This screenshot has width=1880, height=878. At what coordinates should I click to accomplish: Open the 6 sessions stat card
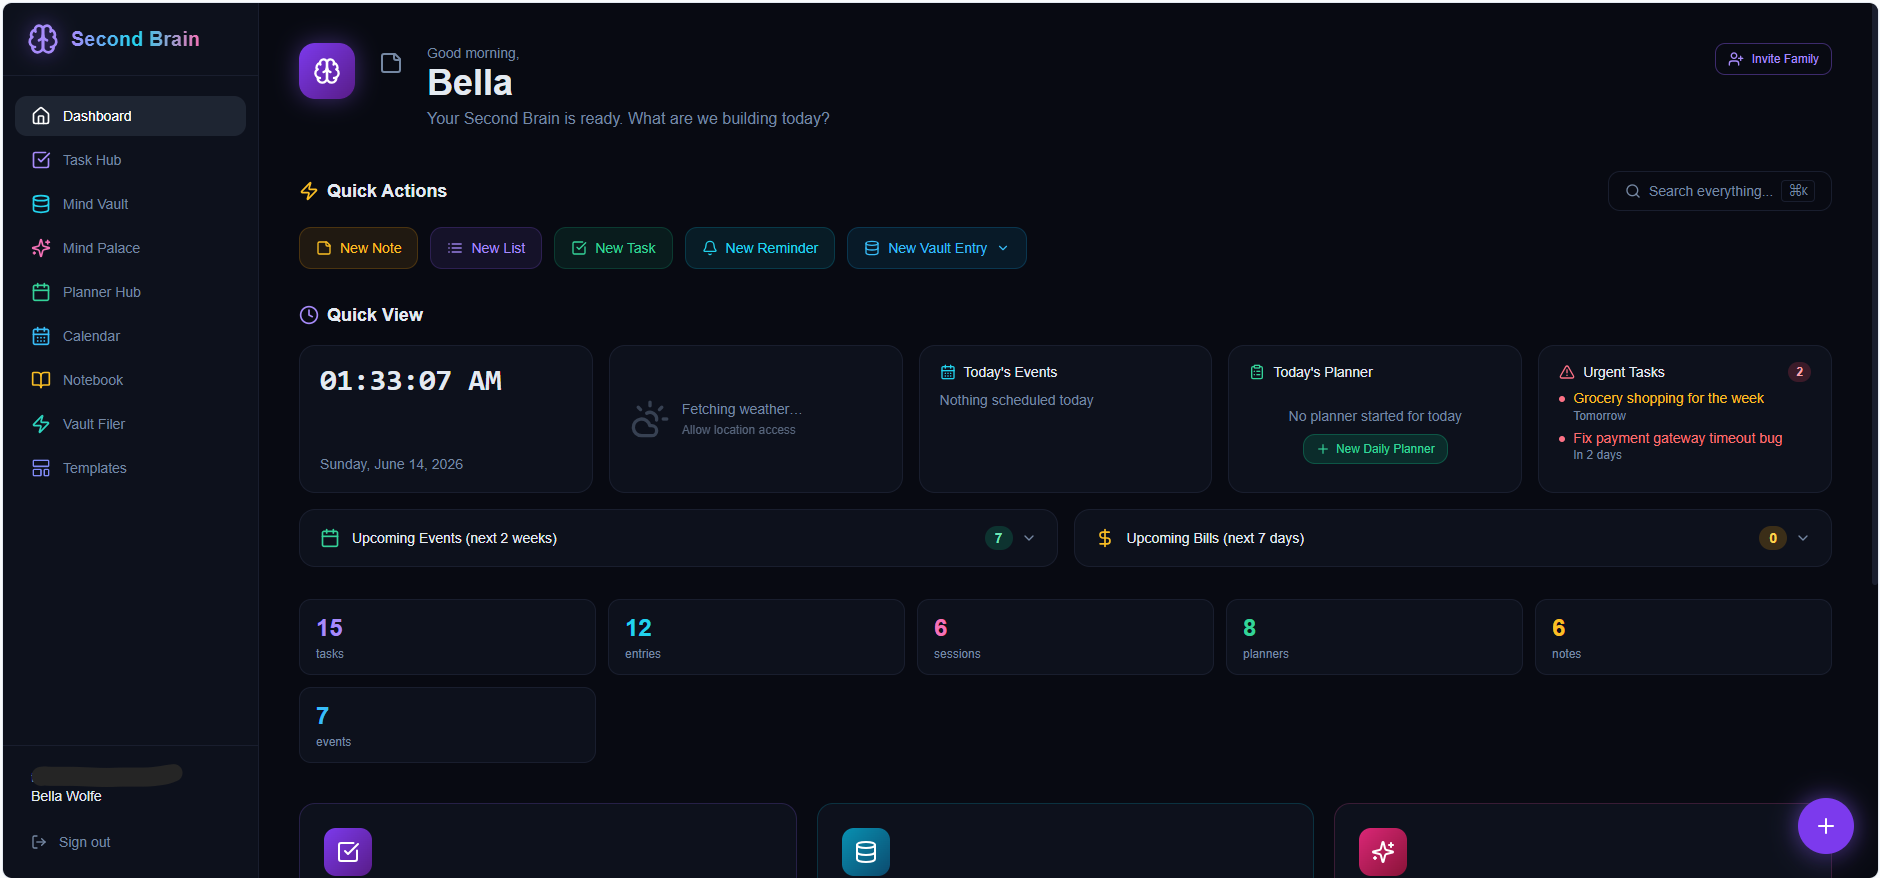1065,637
